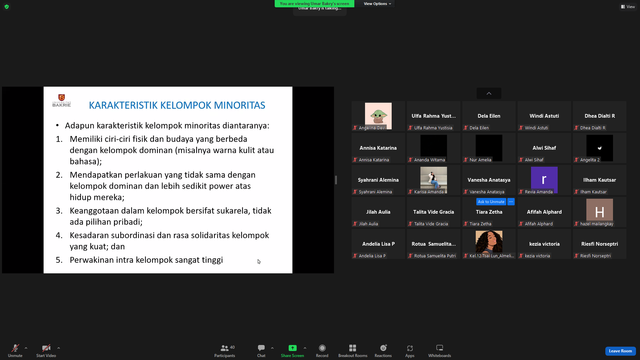Select Nur Amelia's black video tile
The height and width of the screenshot is (360, 640).
click(489, 148)
